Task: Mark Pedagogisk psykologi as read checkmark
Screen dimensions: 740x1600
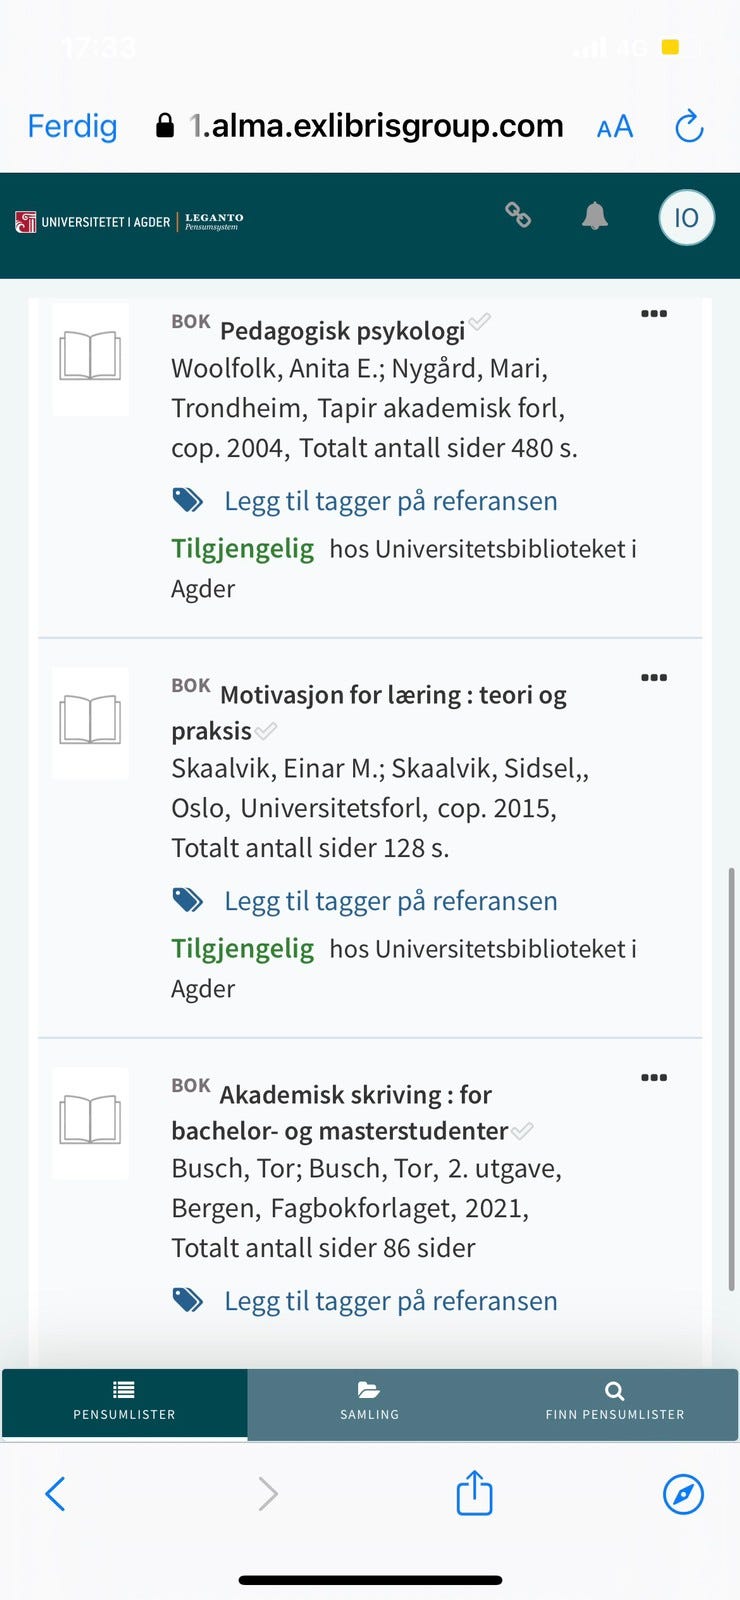Action: 480,322
